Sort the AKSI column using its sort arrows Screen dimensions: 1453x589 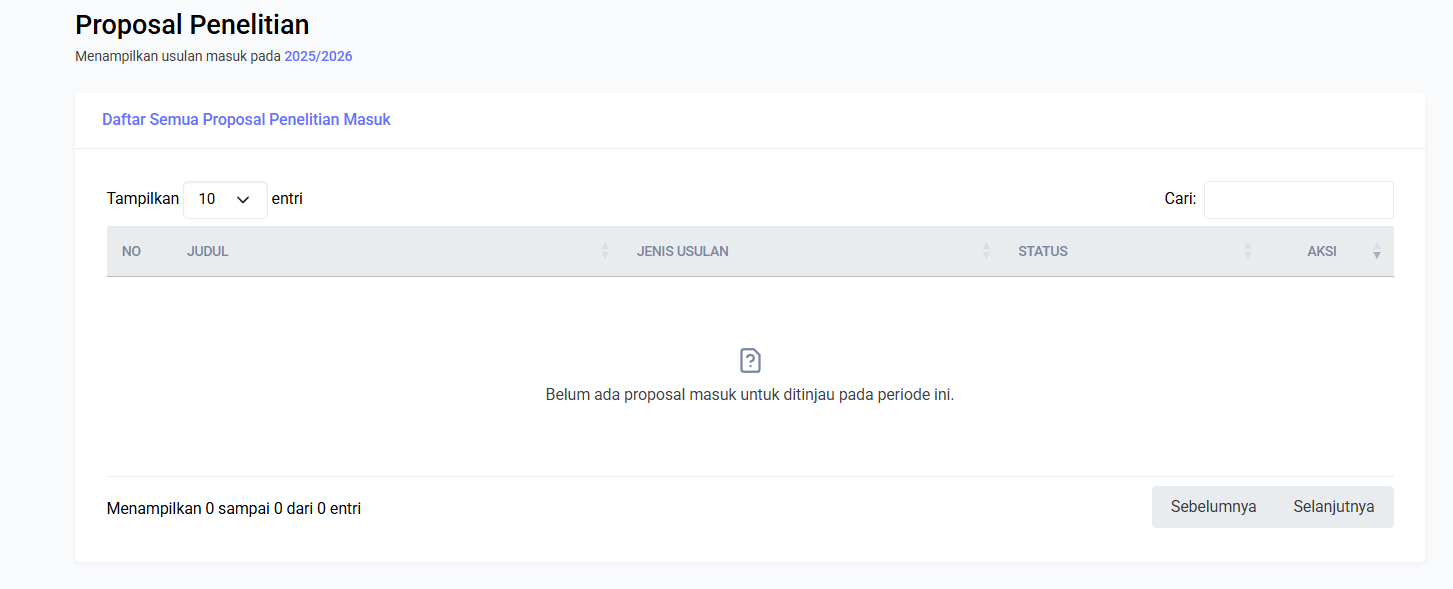pyautogui.click(x=1376, y=251)
